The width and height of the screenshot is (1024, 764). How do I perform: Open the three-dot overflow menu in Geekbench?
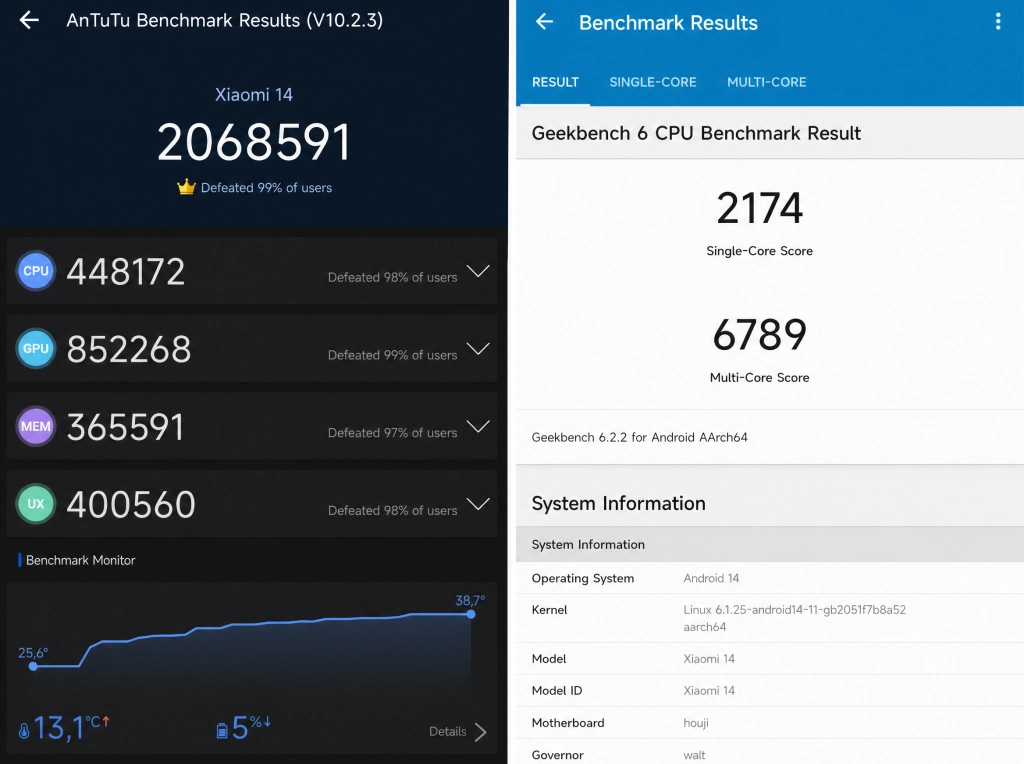(998, 22)
